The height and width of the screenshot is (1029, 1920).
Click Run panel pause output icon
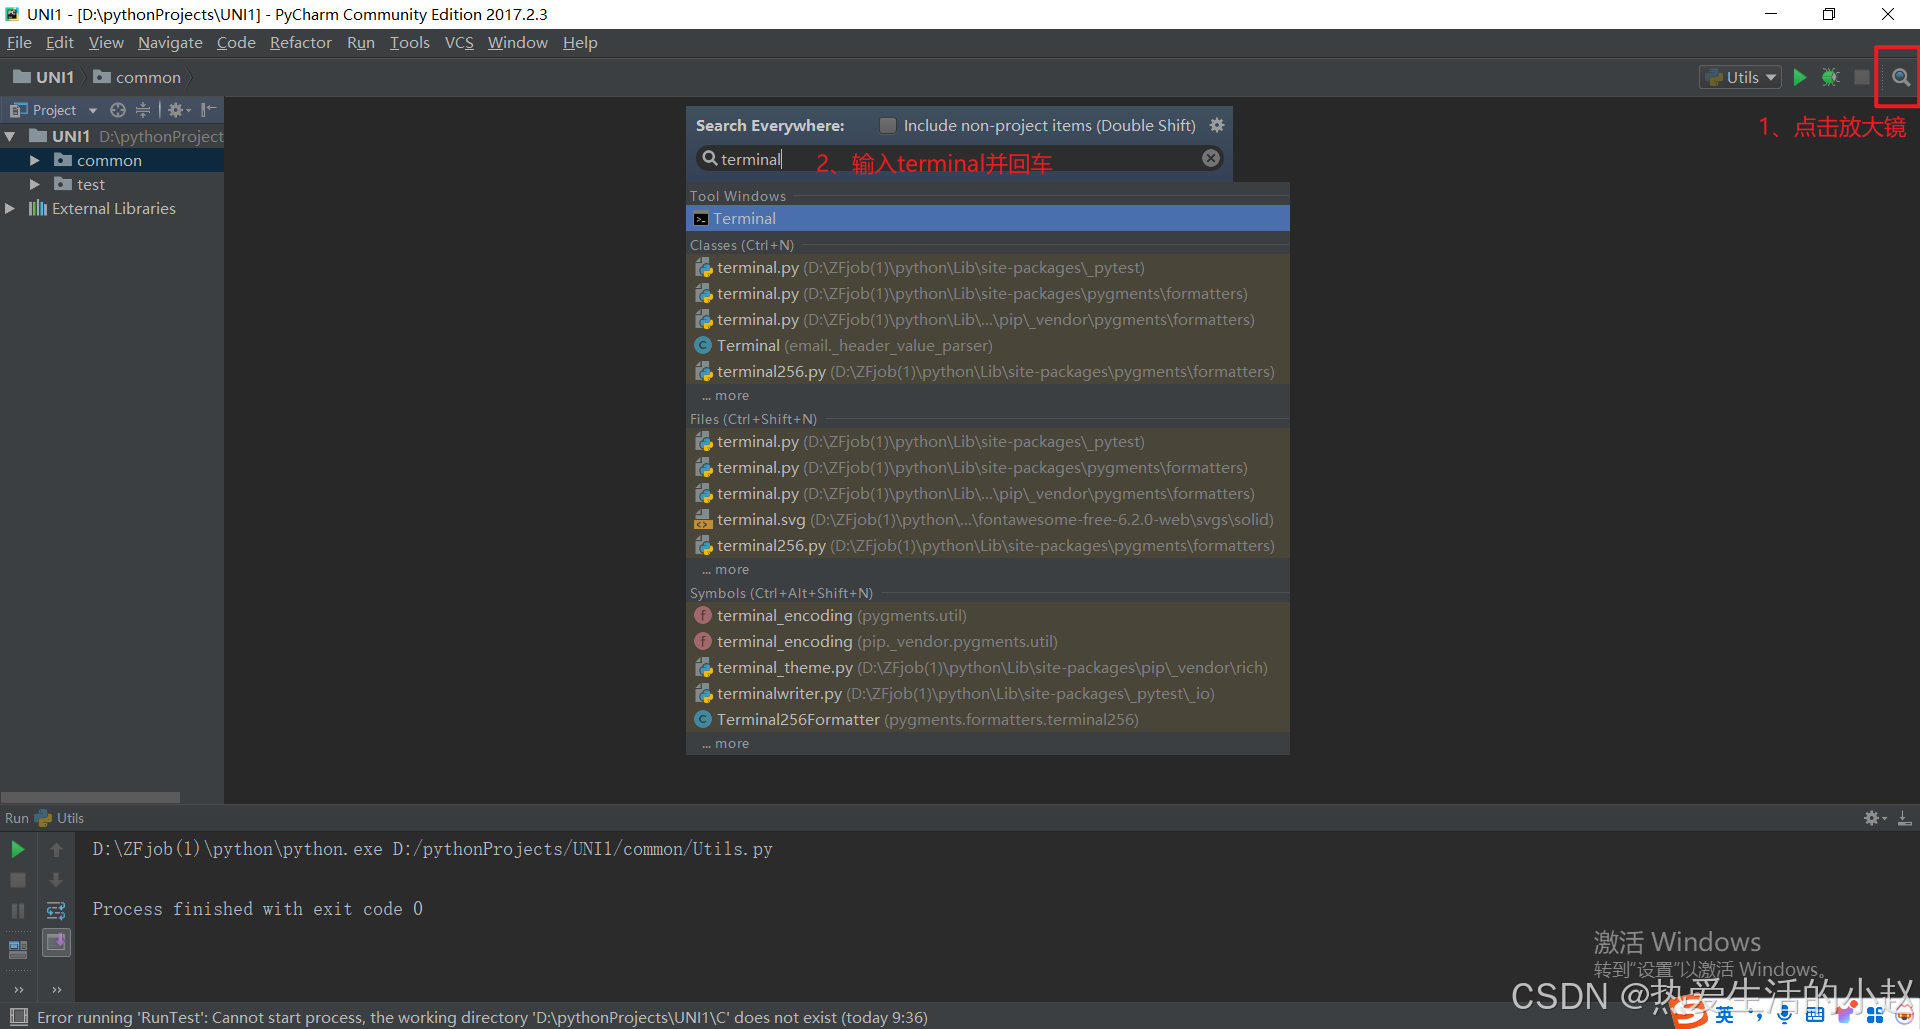coord(18,911)
